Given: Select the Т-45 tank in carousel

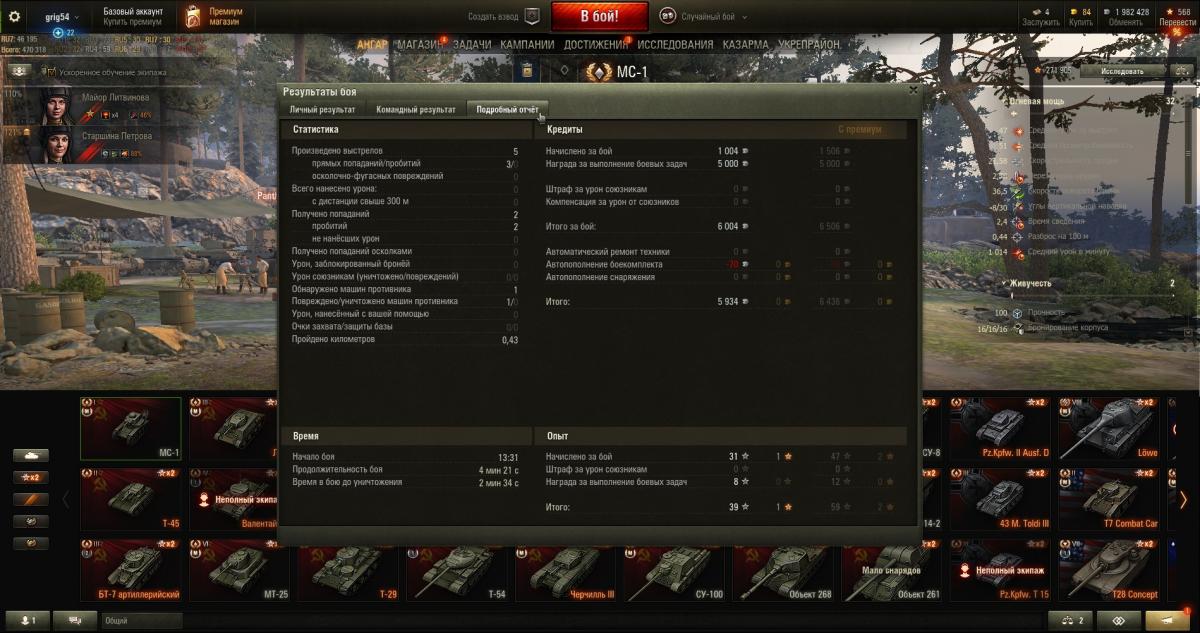Looking at the screenshot, I should coord(131,499).
